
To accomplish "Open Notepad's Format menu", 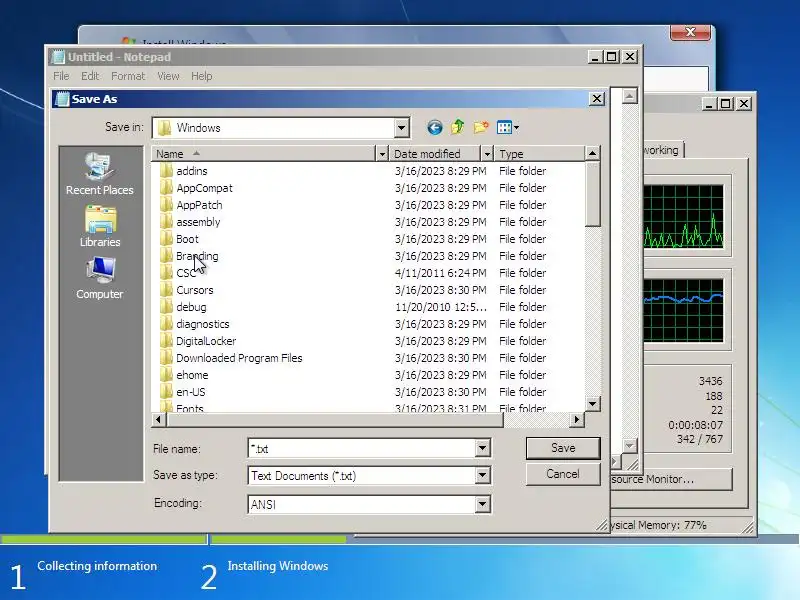I will pos(128,76).
